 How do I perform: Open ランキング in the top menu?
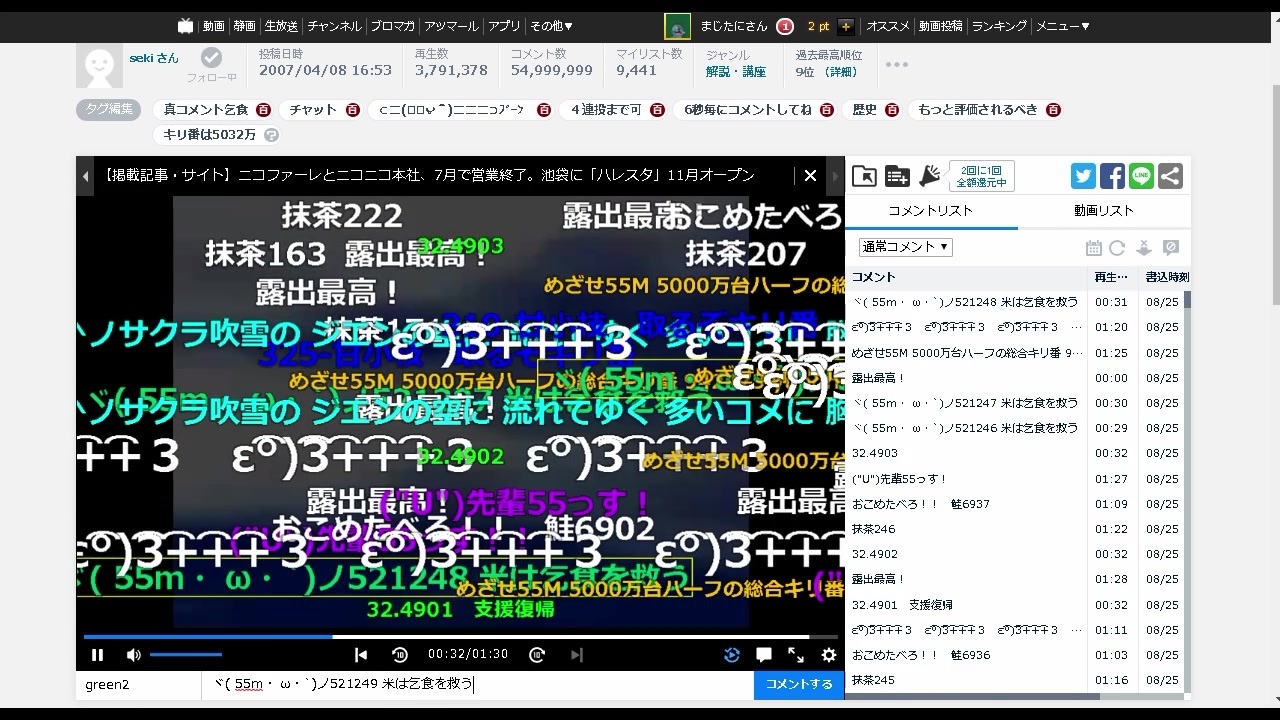click(x=999, y=26)
